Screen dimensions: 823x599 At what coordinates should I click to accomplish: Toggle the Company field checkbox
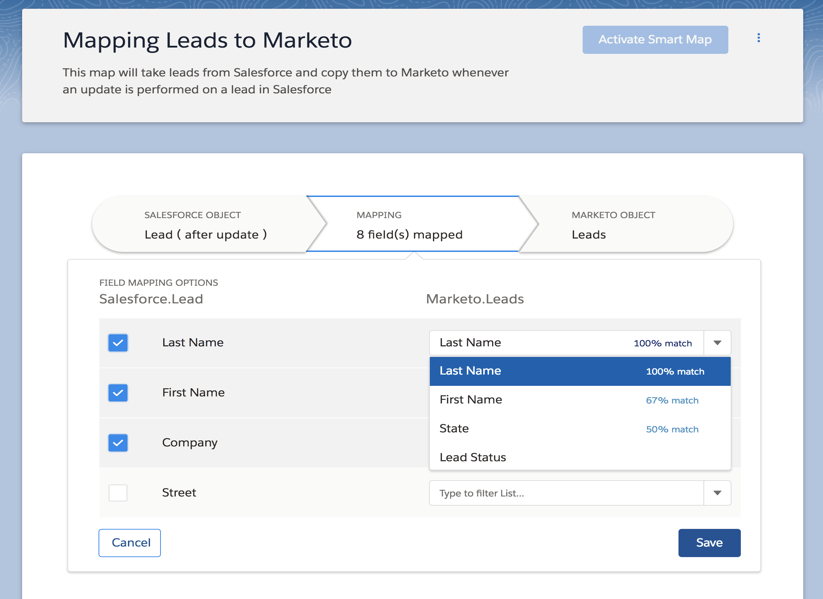118,443
